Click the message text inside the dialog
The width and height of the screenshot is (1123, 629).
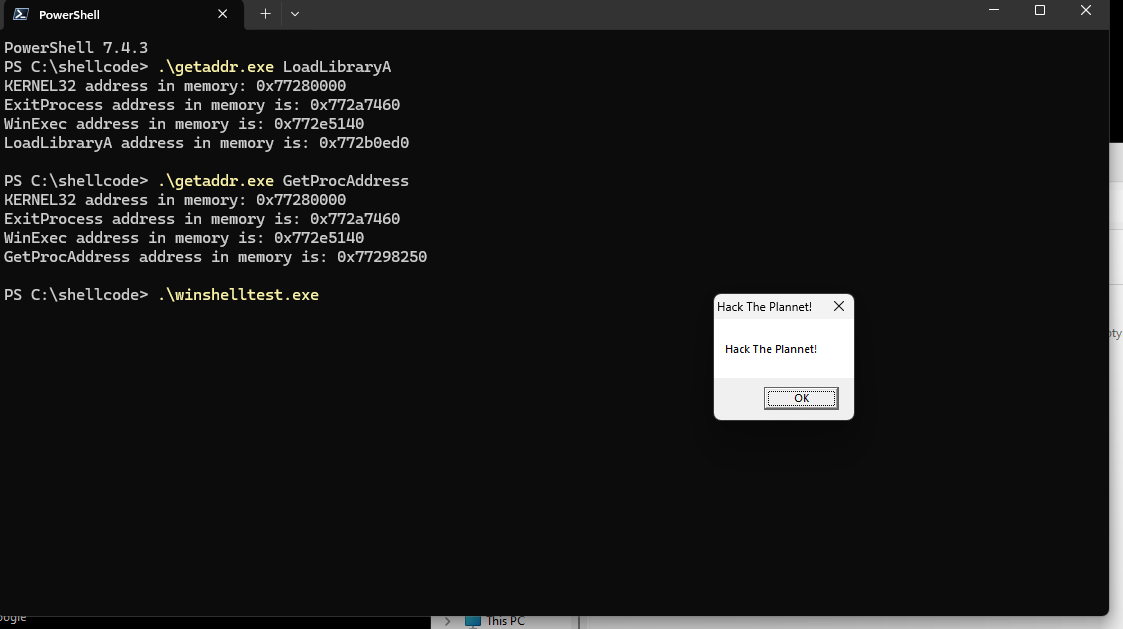pyautogui.click(x=770, y=349)
